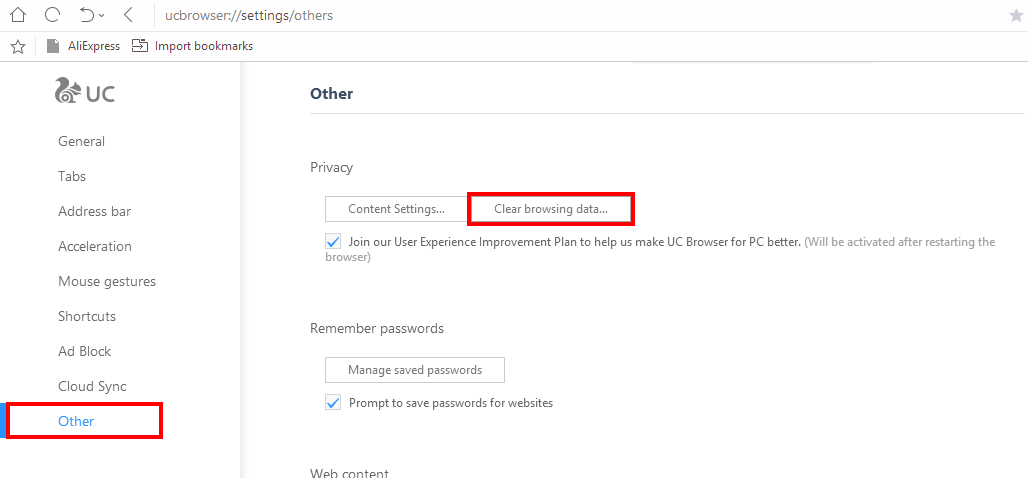This screenshot has width=1028, height=478.
Task: Expand the dropdown arrow beside the undo icon
Action: point(102,16)
